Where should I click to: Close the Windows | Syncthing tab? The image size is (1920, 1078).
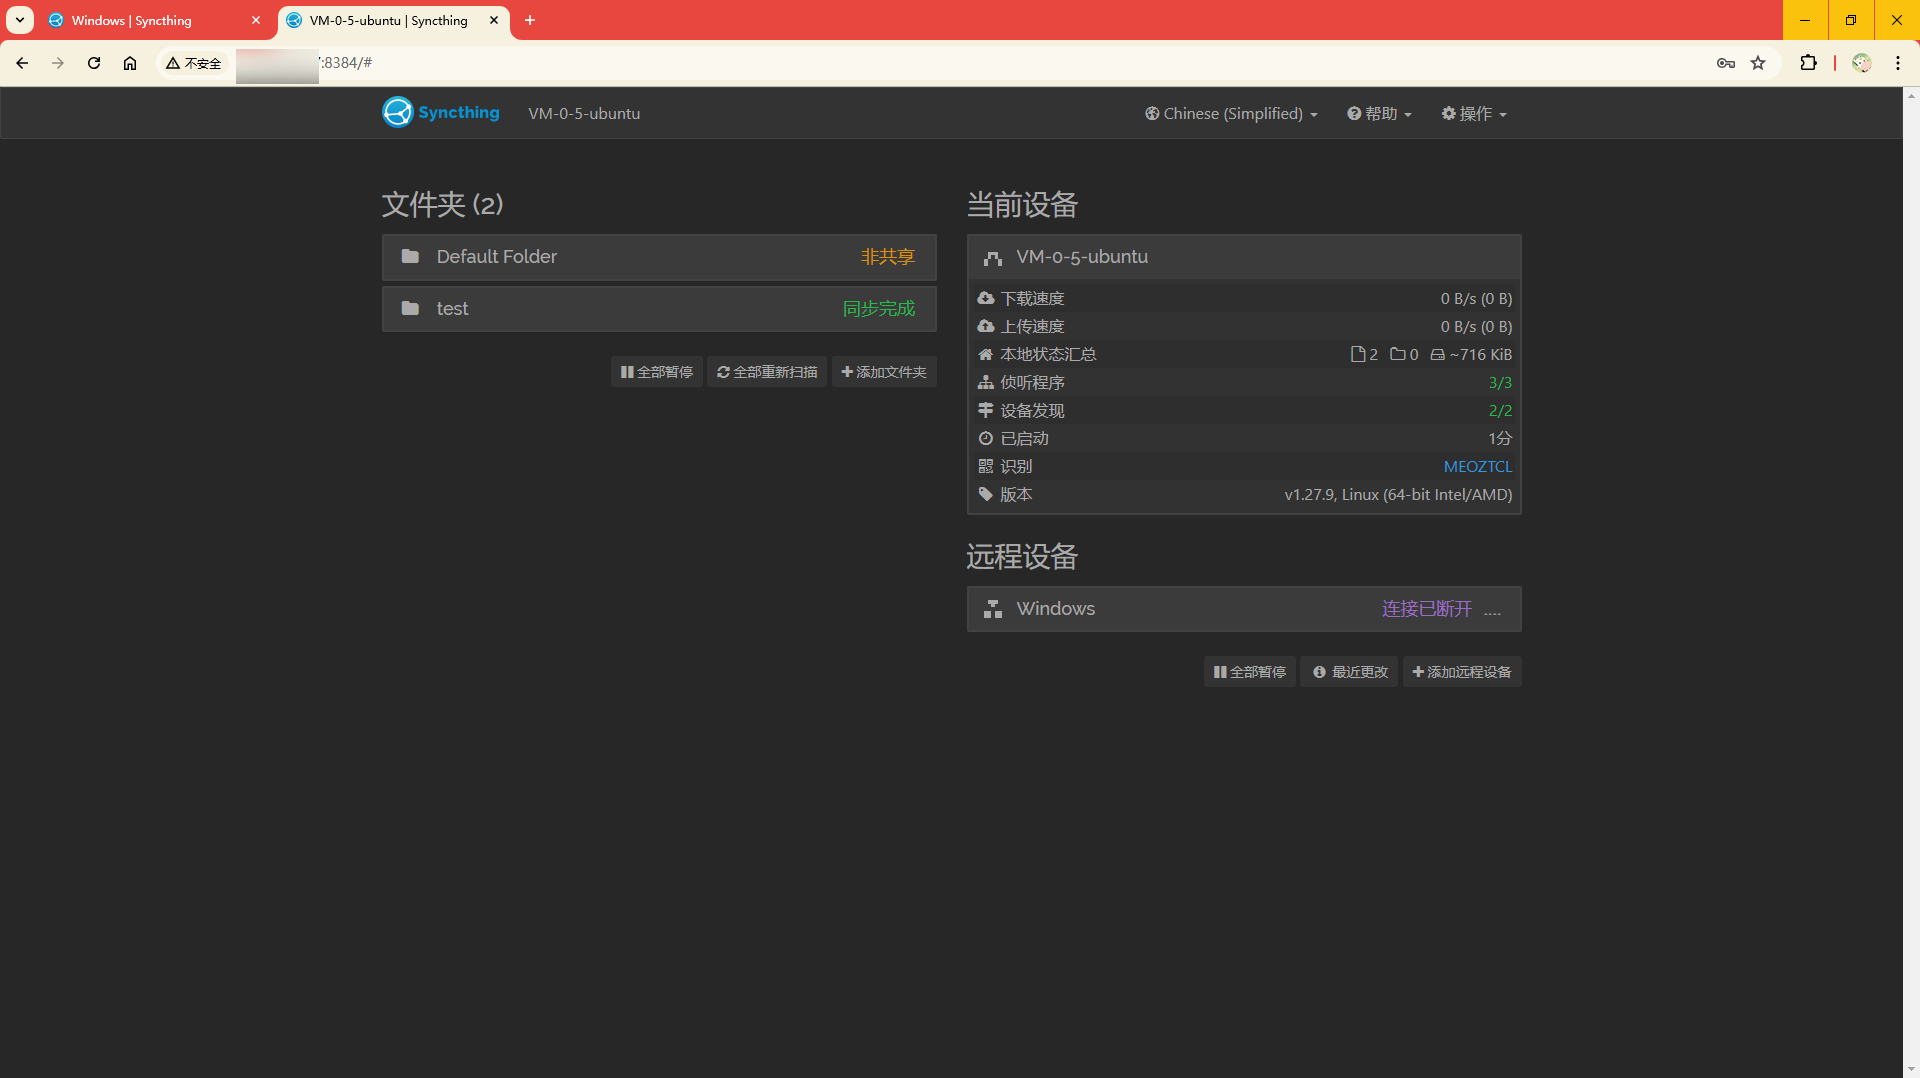pyautogui.click(x=256, y=20)
